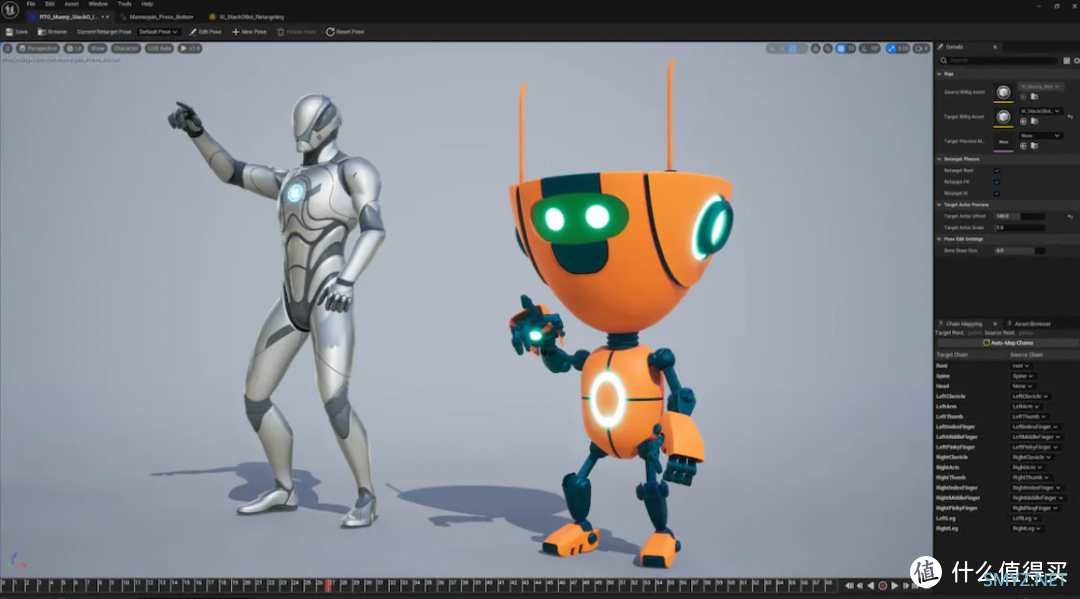1080x599 pixels.
Task: Open the Default Pose dropdown
Action: pyautogui.click(x=158, y=32)
